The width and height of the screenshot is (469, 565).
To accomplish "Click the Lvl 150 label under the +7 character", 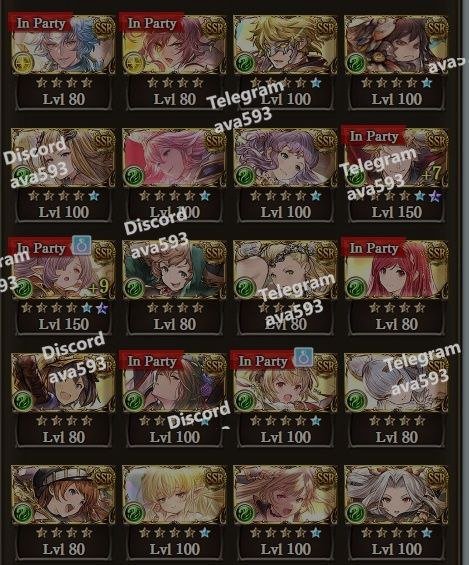I will click(396, 212).
